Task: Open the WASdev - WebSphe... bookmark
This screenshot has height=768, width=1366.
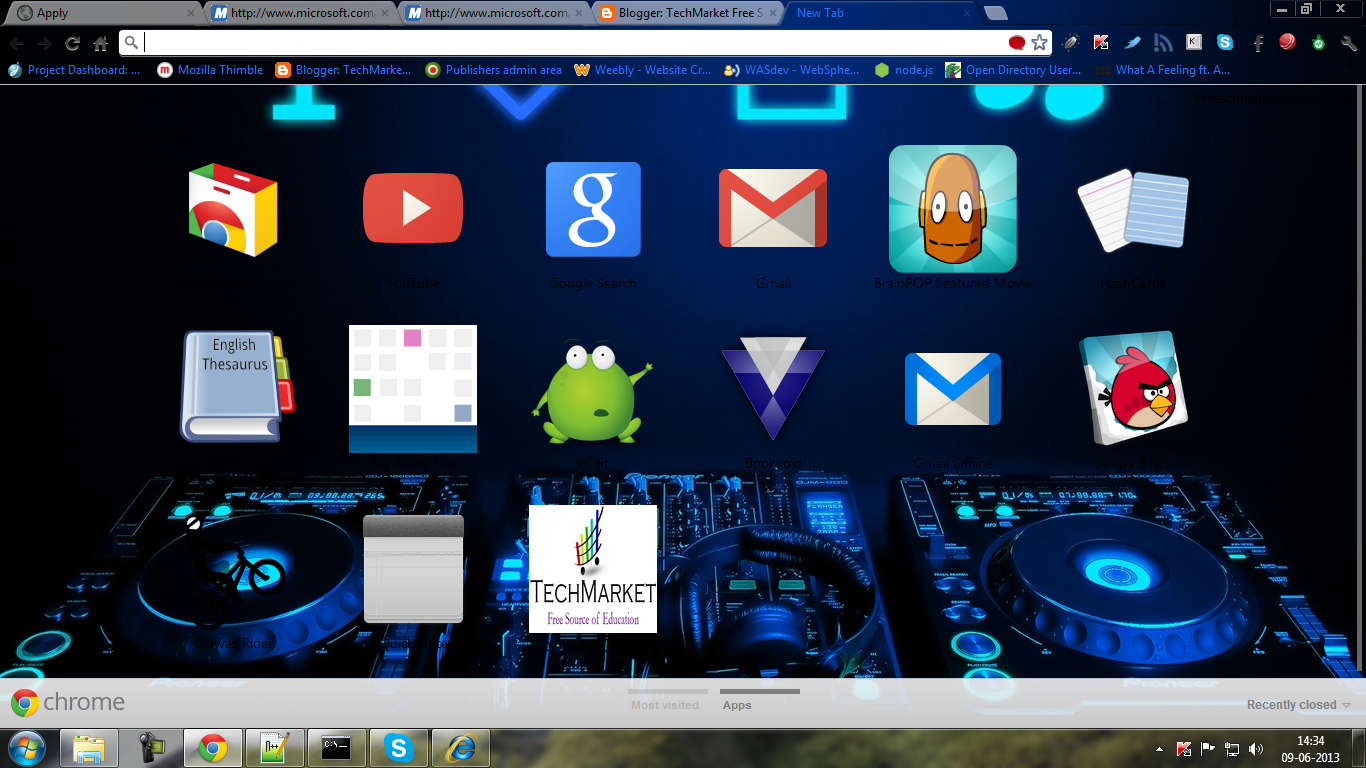Action: [793, 70]
